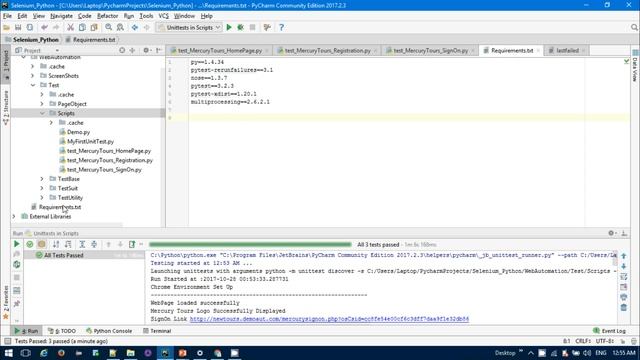Open the TODO tool window
The height and width of the screenshot is (360, 640).
[62, 331]
